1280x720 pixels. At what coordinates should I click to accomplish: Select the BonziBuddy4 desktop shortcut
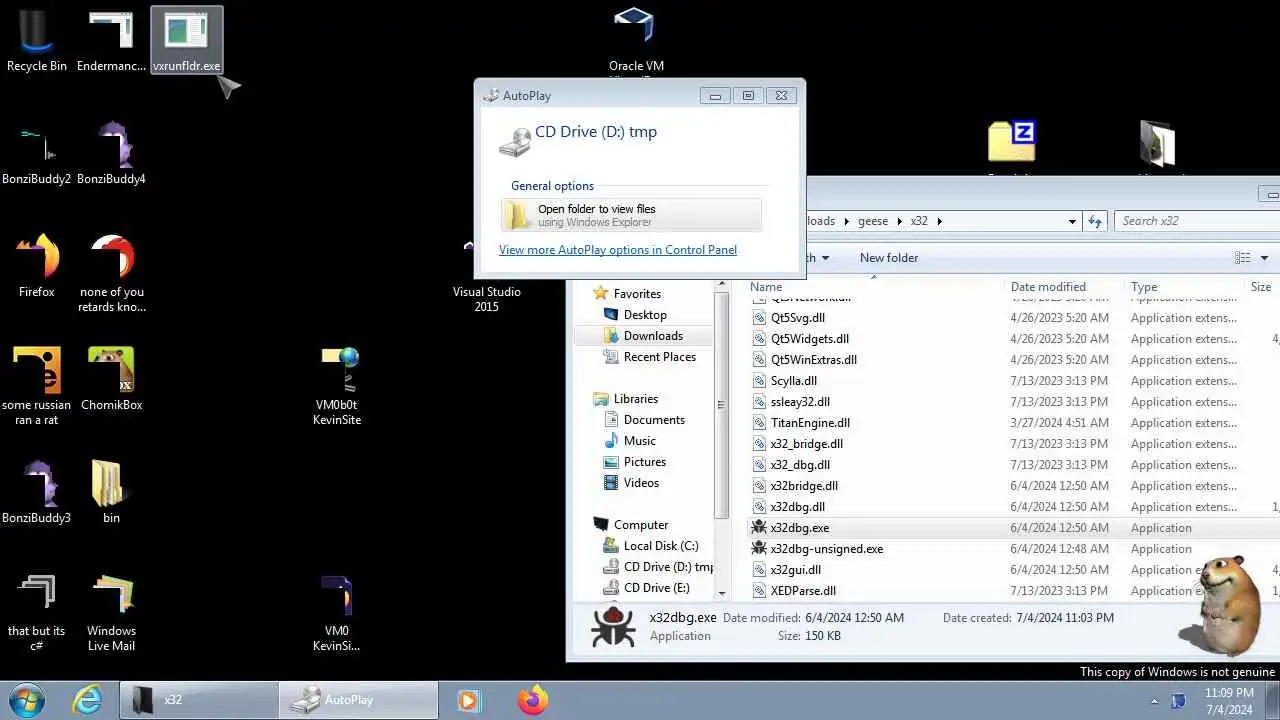[111, 153]
